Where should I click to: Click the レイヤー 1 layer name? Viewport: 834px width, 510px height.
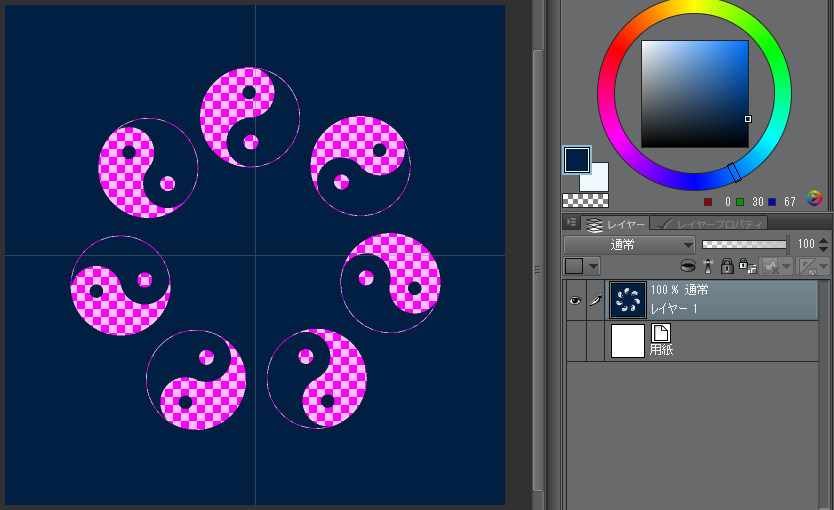point(674,308)
